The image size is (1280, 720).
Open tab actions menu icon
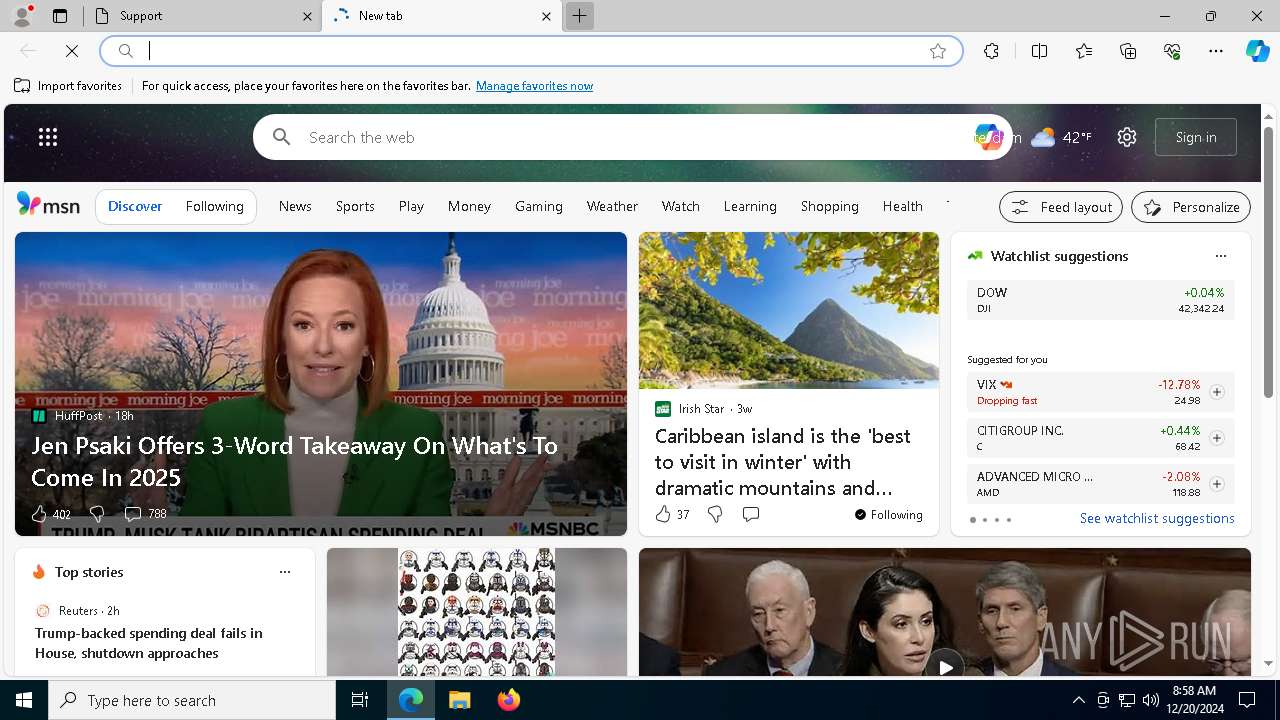pos(60,16)
